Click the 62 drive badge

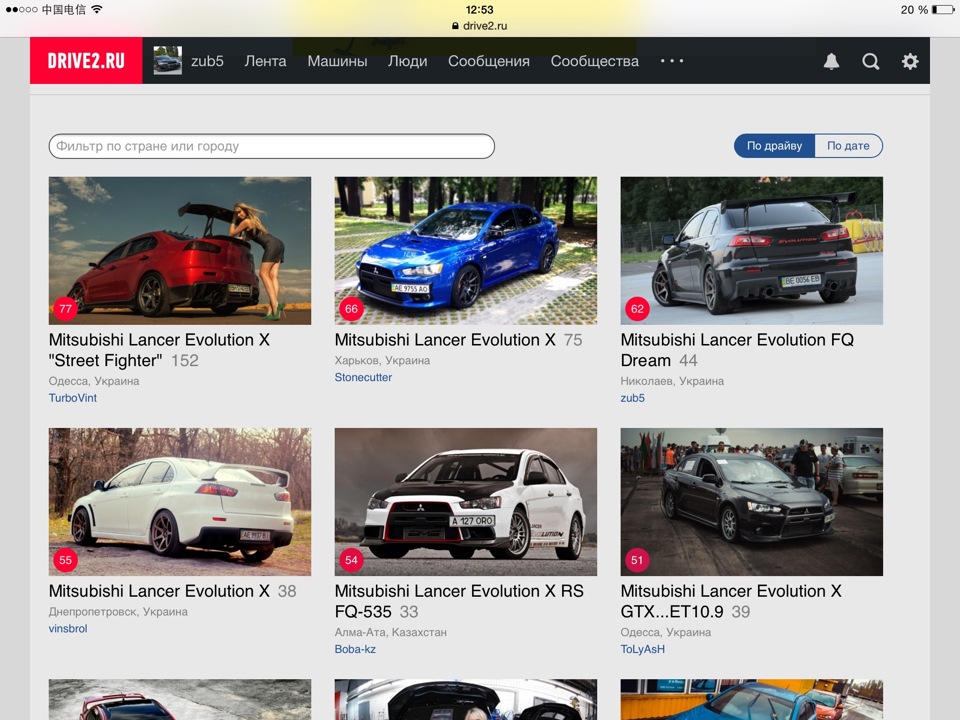[x=637, y=309]
